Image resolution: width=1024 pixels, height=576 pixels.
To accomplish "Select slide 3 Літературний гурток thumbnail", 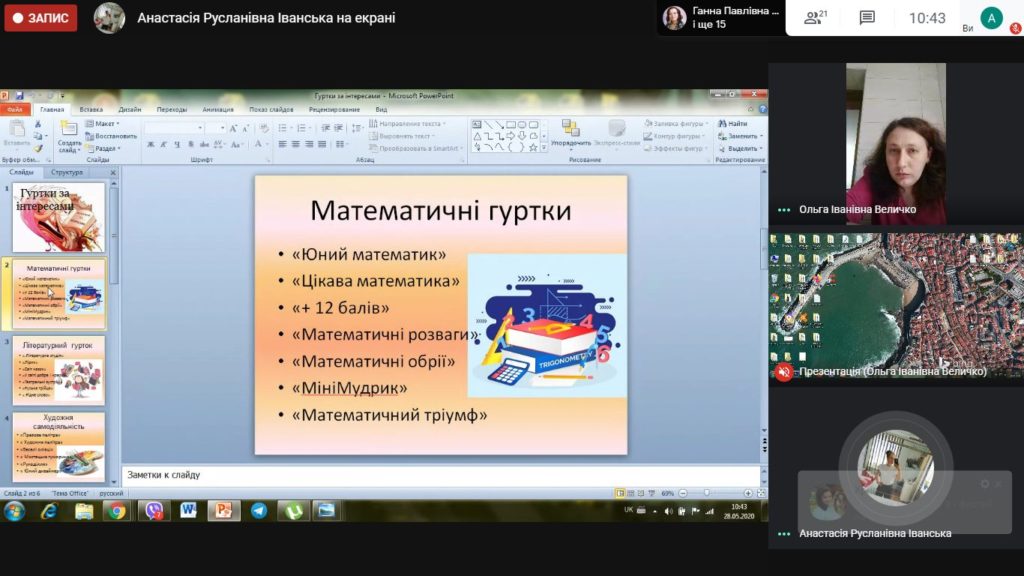I will tap(58, 370).
